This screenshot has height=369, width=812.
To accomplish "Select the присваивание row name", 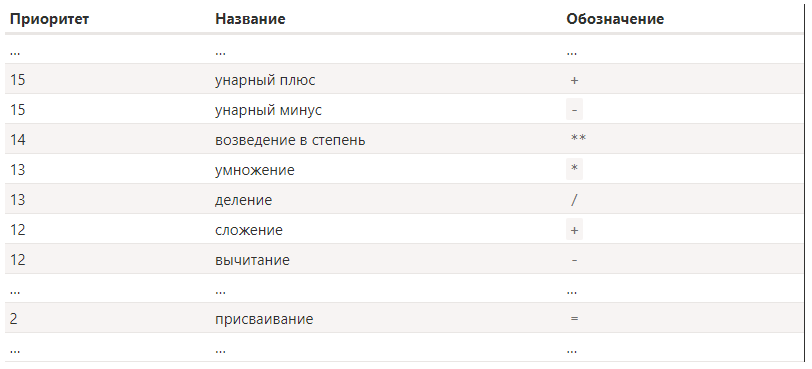I will click(264, 319).
